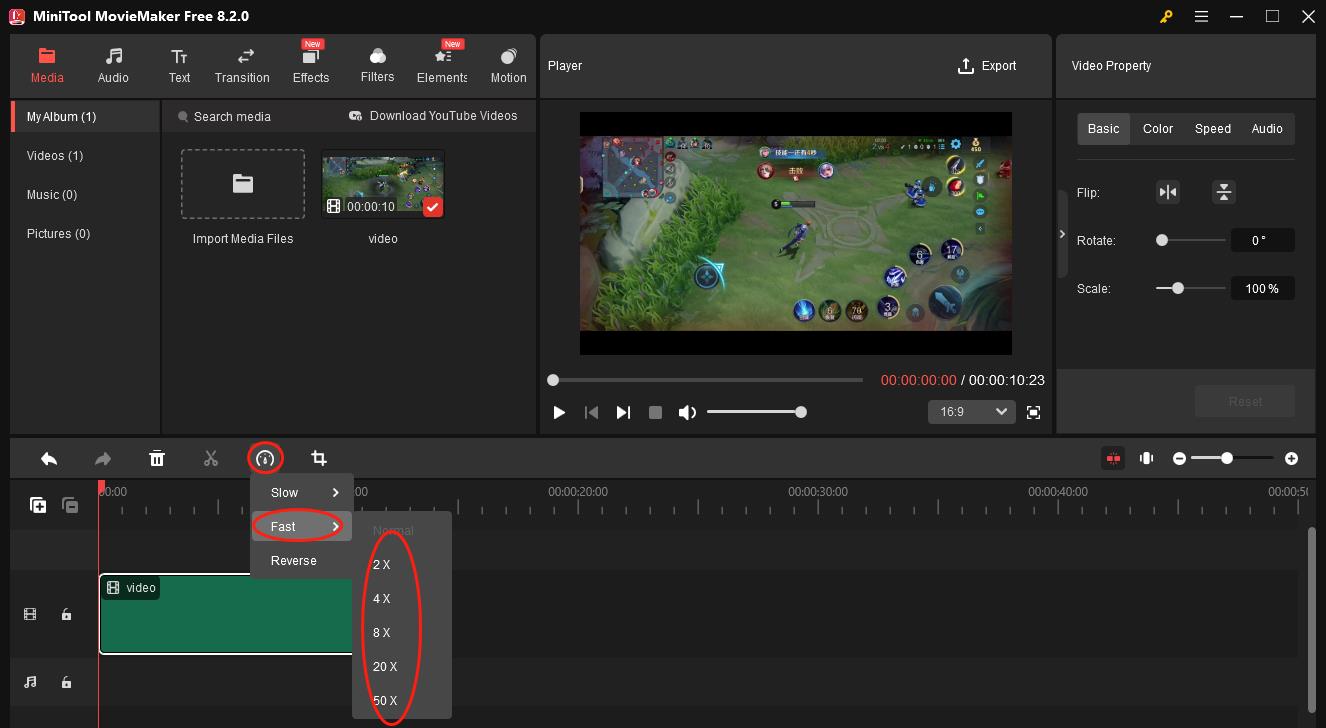1326x728 pixels.
Task: Open the Speed tool
Action: [265, 458]
